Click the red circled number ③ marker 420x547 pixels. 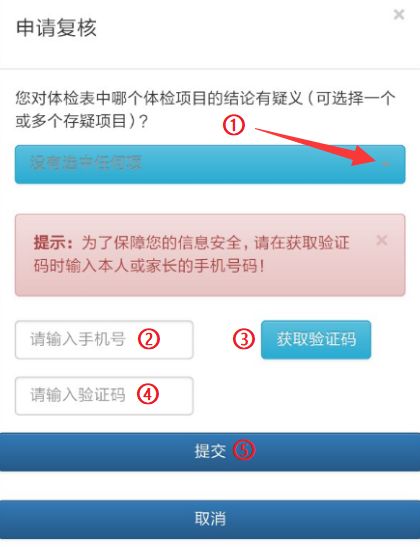(x=244, y=339)
